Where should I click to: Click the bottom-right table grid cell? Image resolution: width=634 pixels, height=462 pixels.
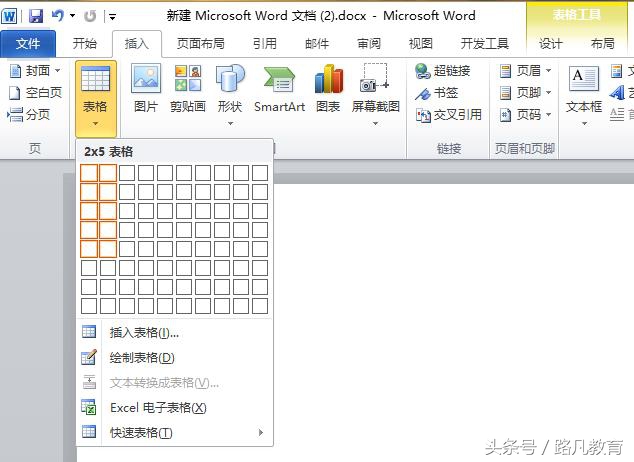(260, 306)
